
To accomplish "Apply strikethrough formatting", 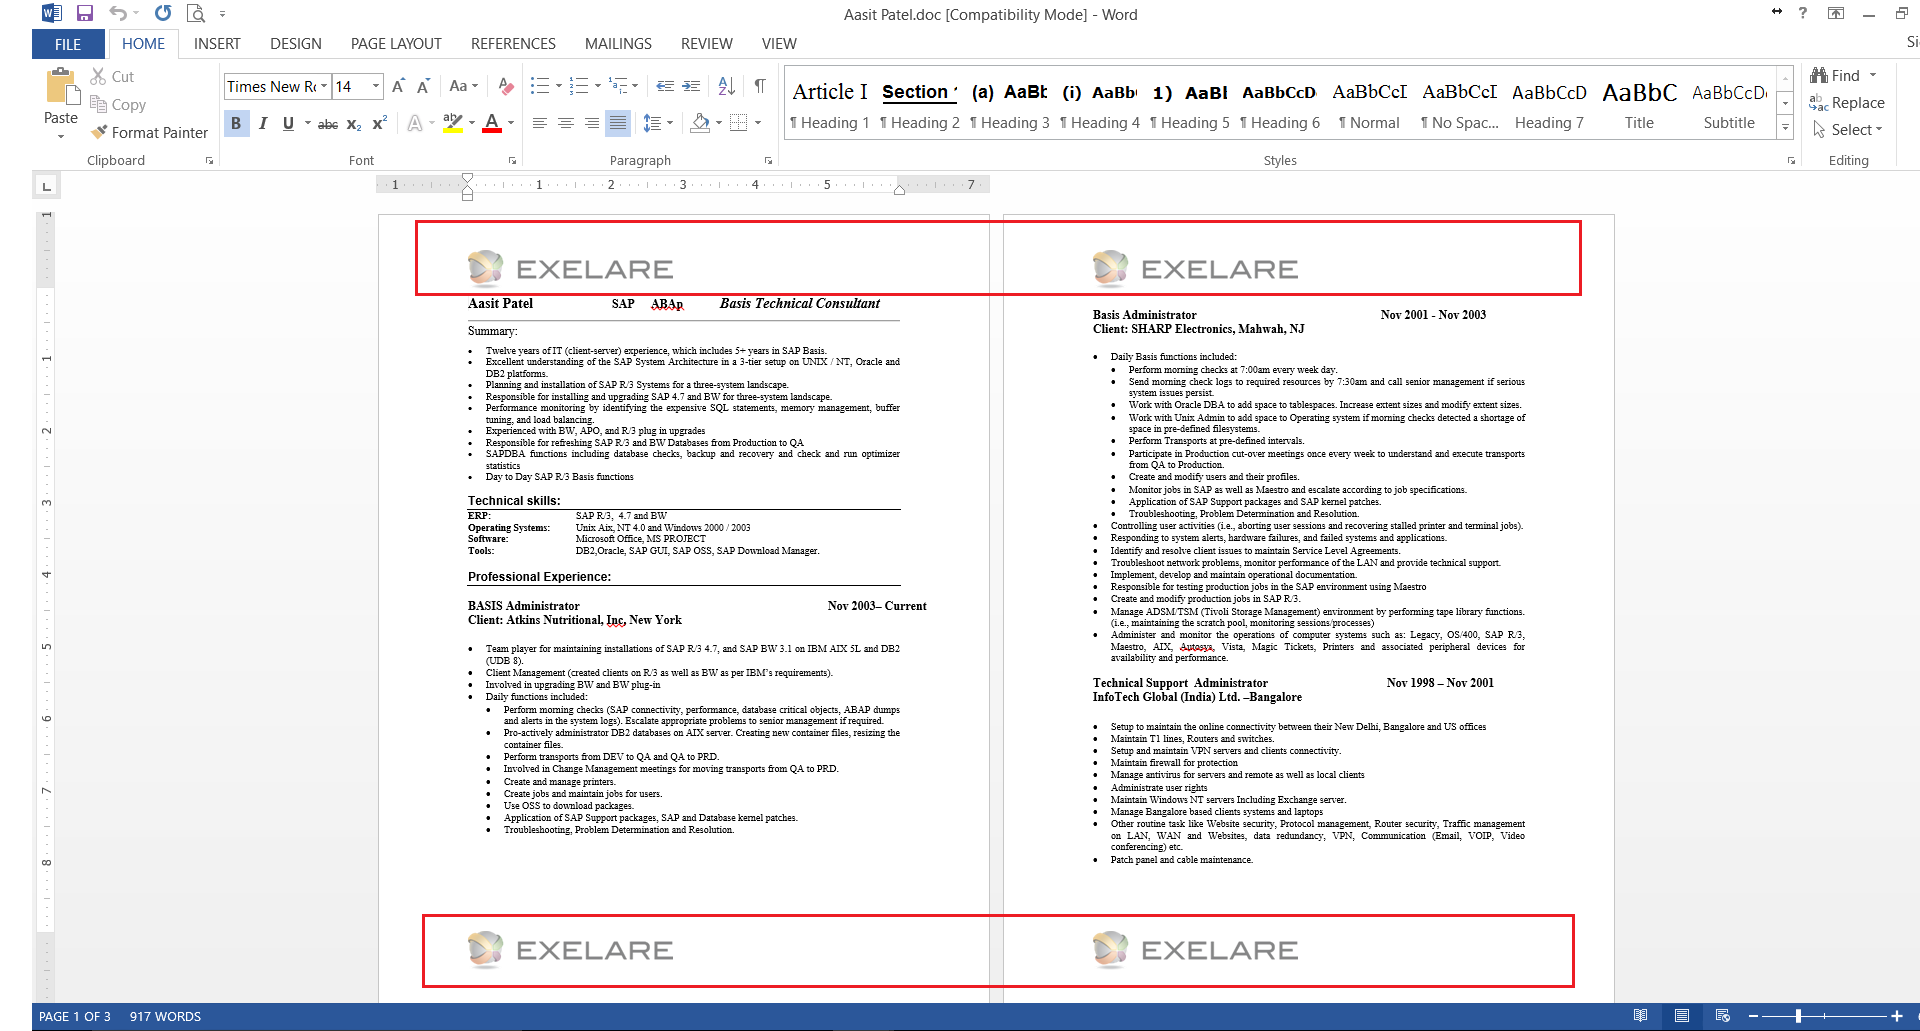I will [x=327, y=123].
